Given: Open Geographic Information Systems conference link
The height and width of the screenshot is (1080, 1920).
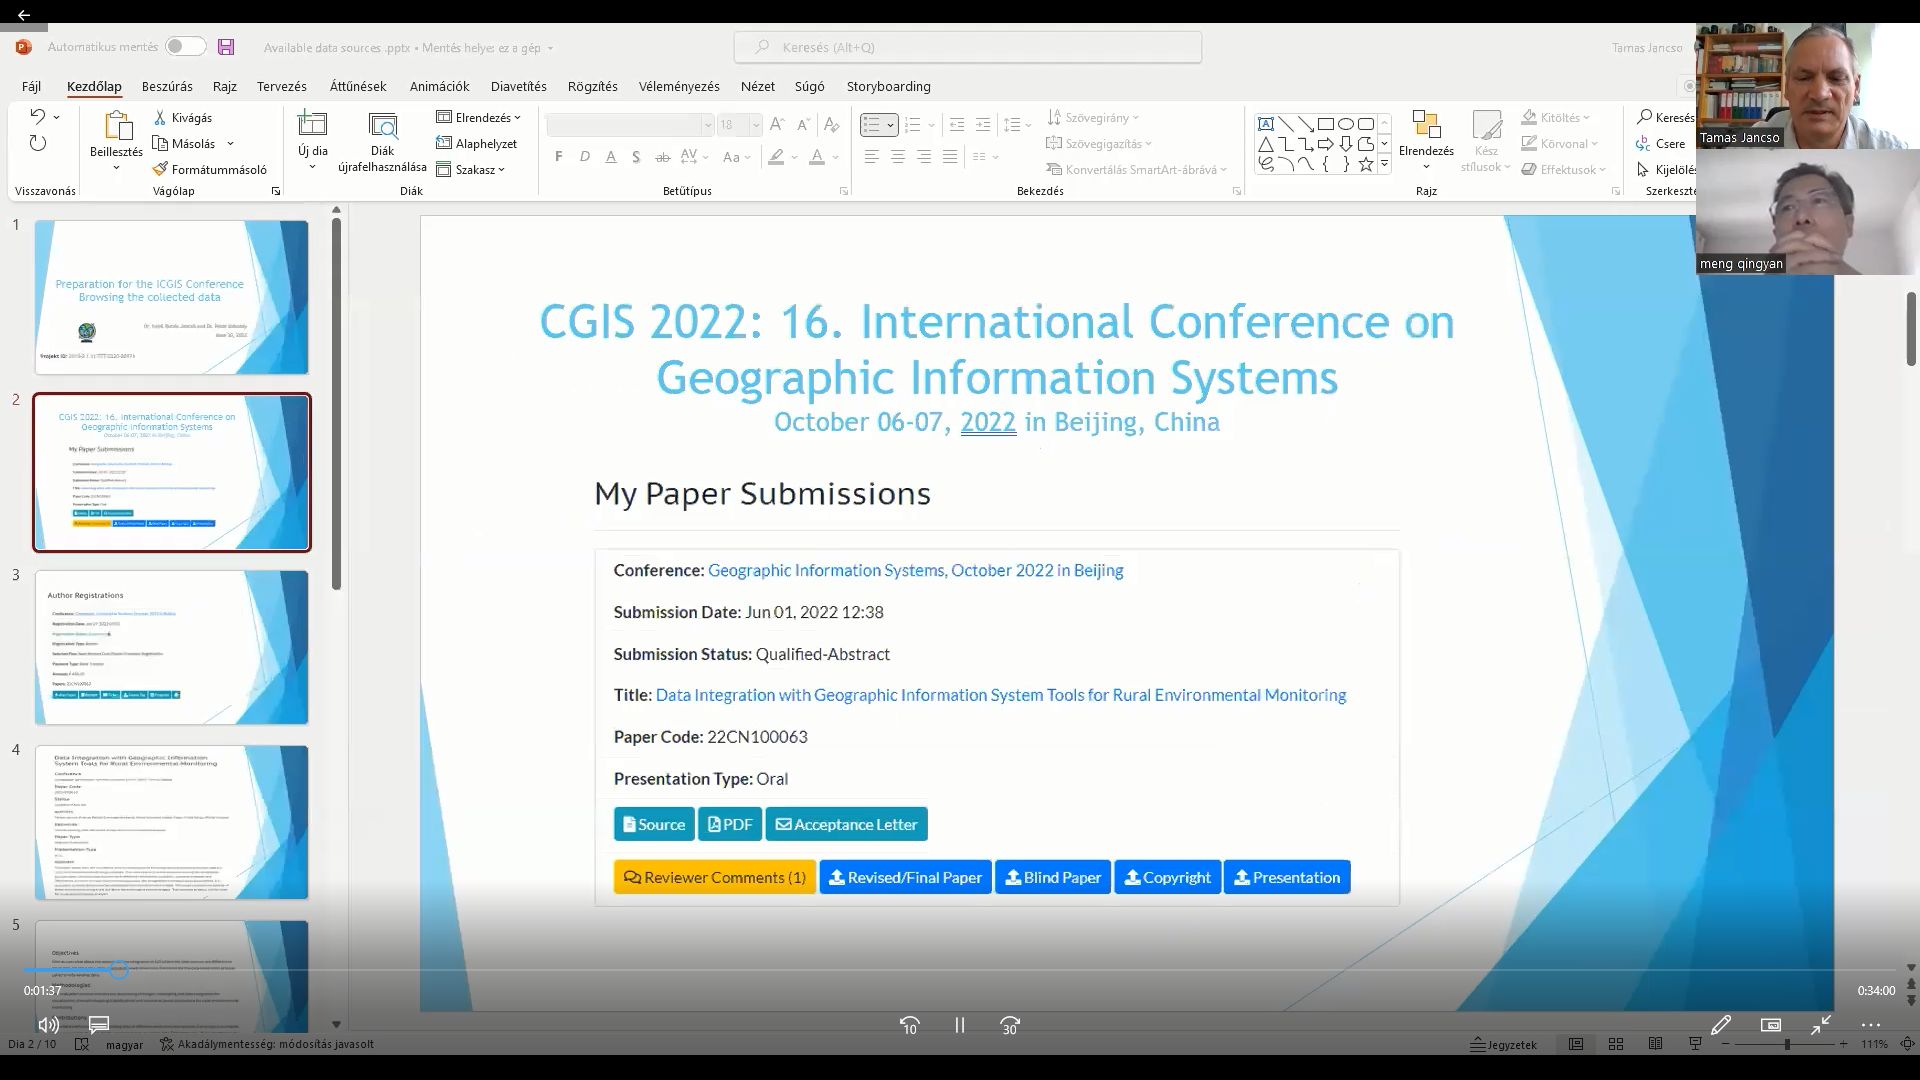Looking at the screenshot, I should (x=916, y=570).
